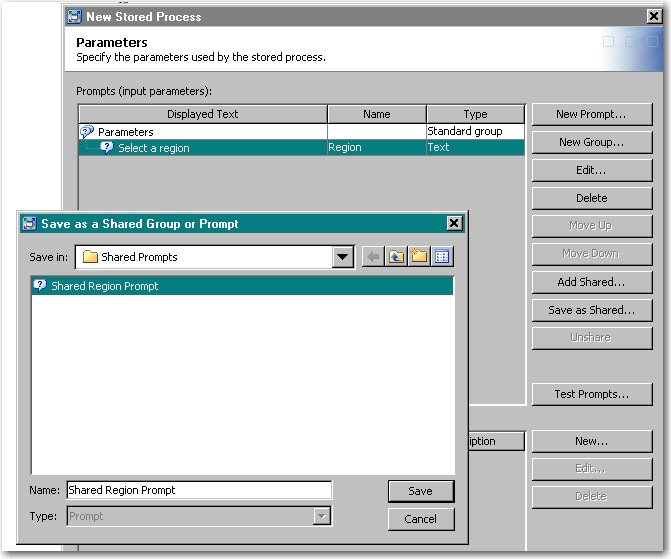Expand the Type dropdown arrow
671x559 pixels.
coord(321,516)
